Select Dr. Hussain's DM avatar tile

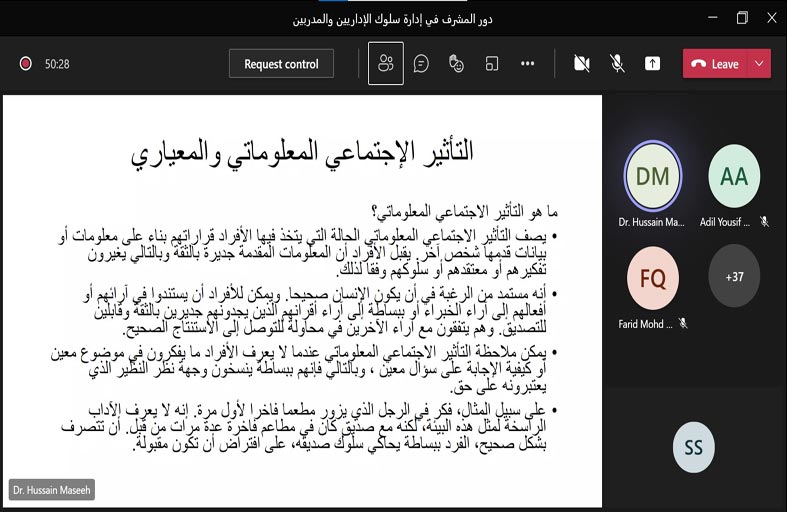point(652,176)
